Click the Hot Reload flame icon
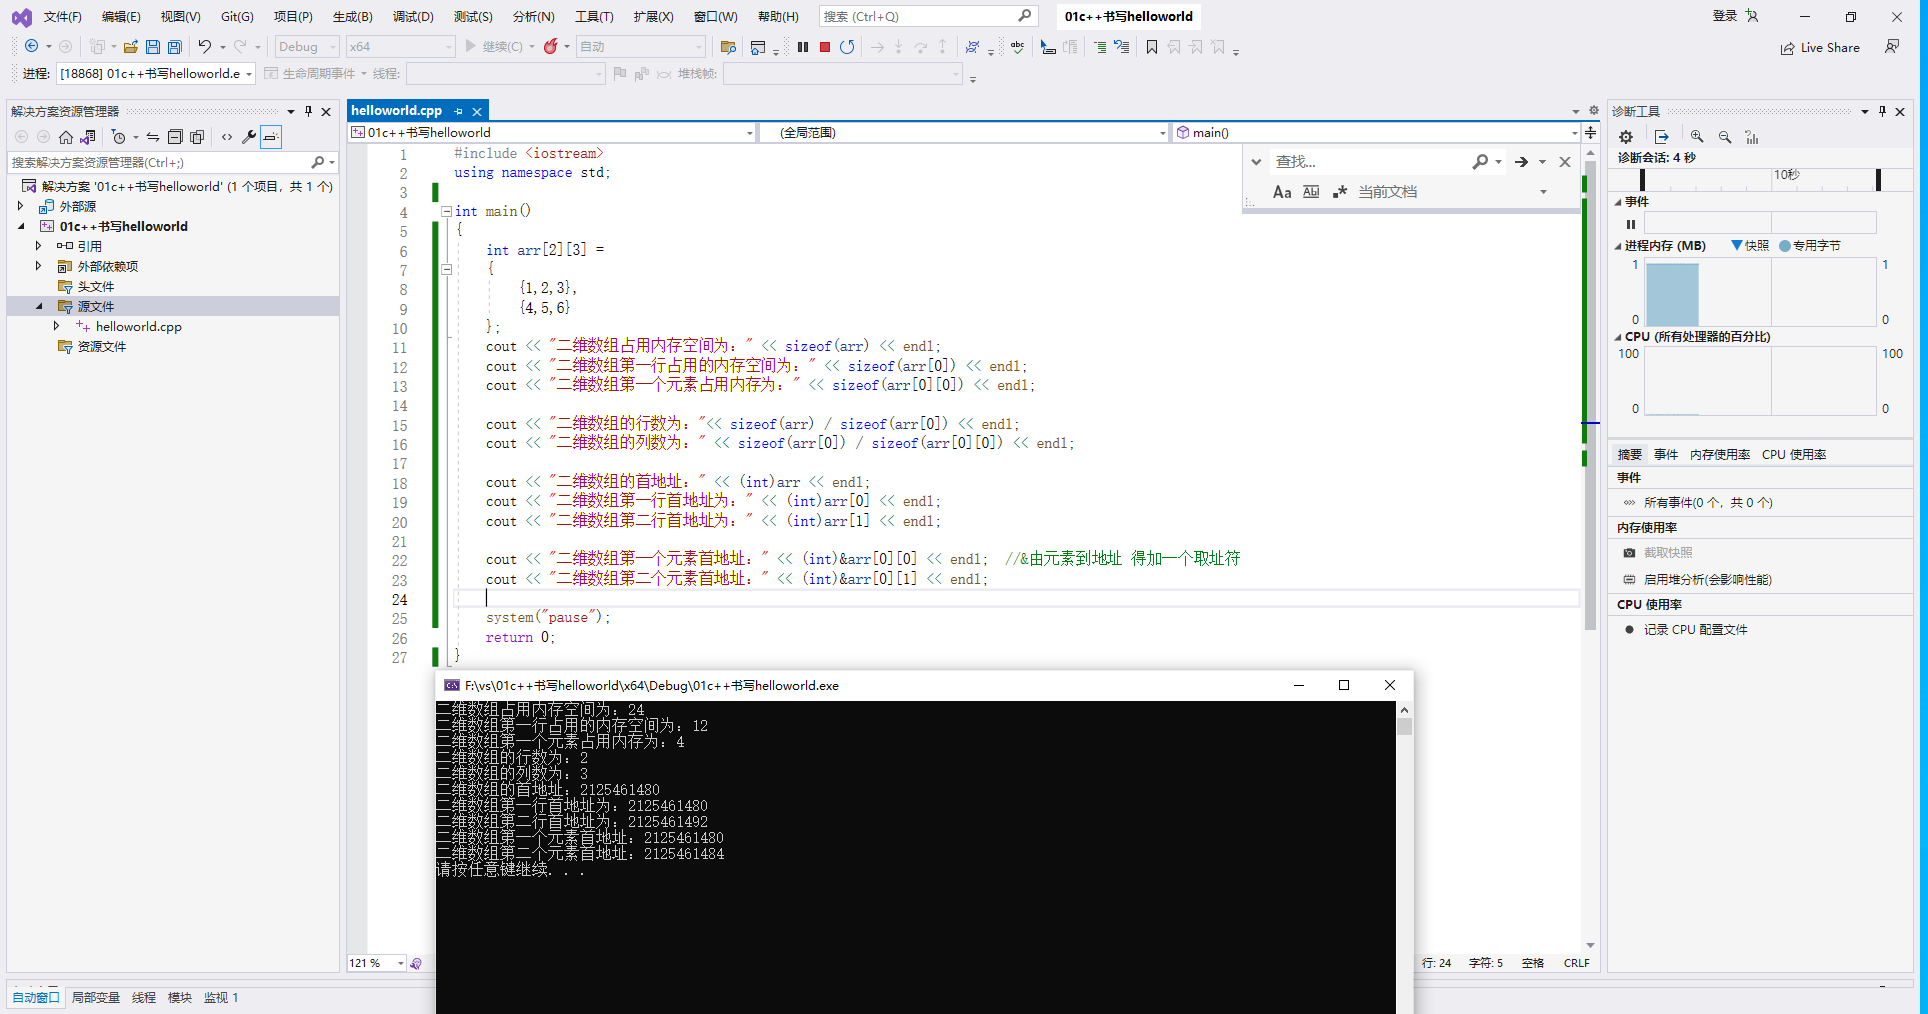The image size is (1928, 1014). click(x=551, y=47)
